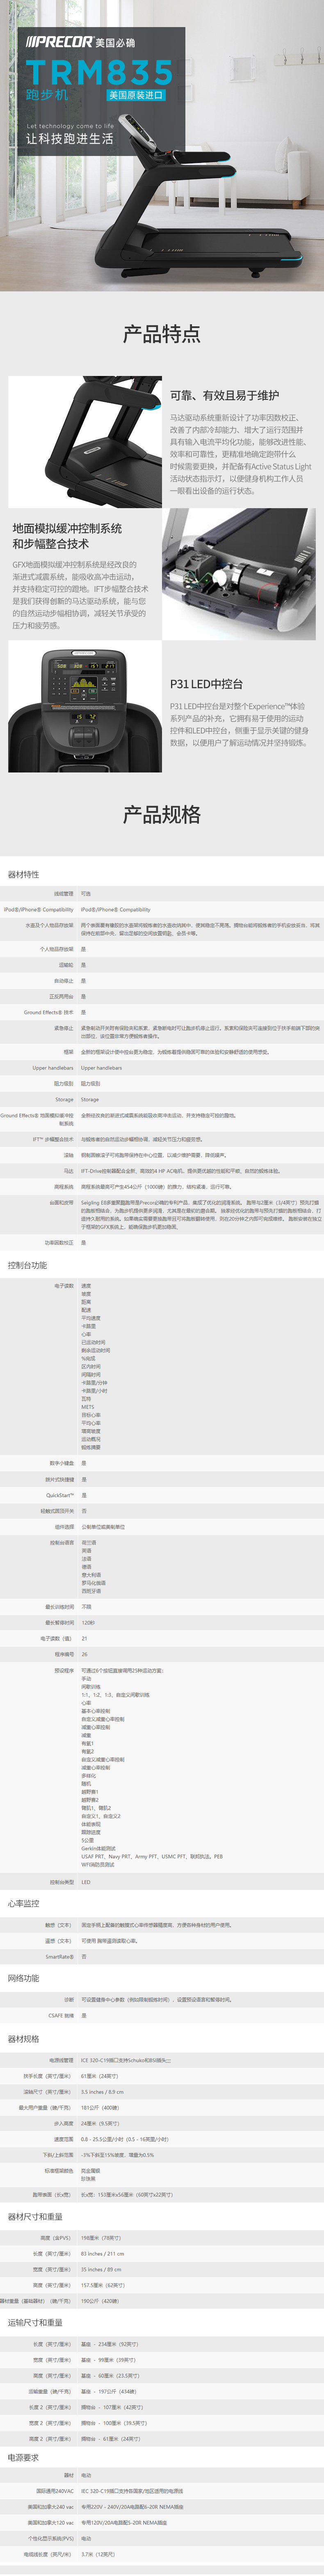Click the 网络功能 section title
Screen dimensions: 324x2576
click(24, 1978)
